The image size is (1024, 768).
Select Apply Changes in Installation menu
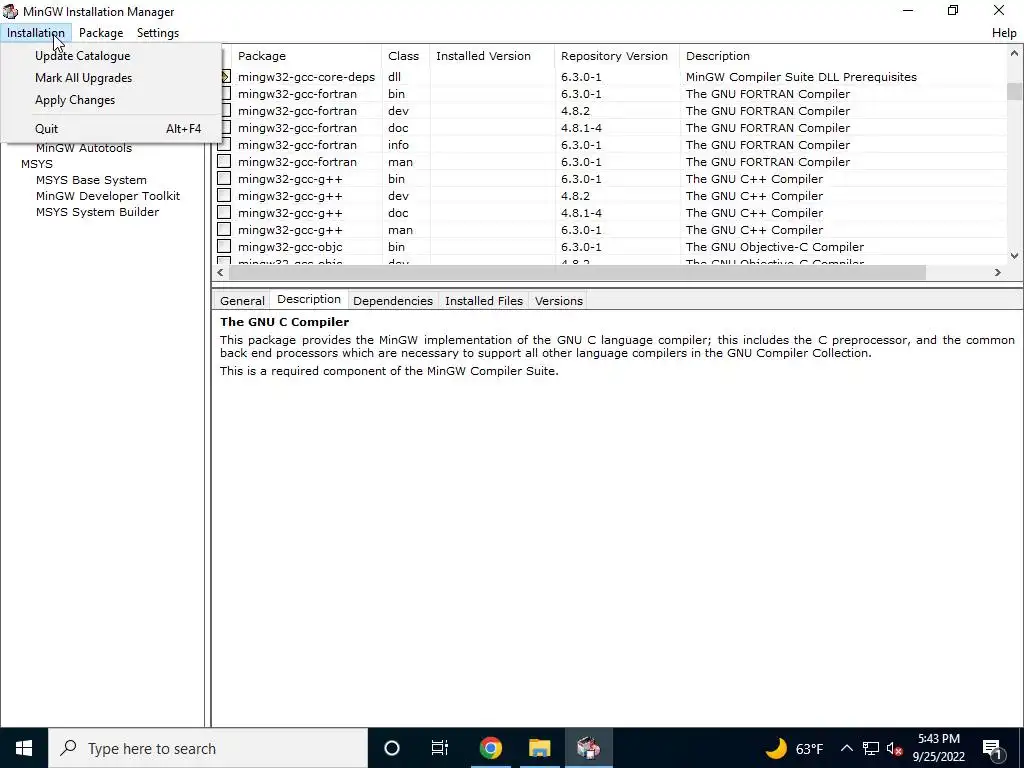pos(75,100)
